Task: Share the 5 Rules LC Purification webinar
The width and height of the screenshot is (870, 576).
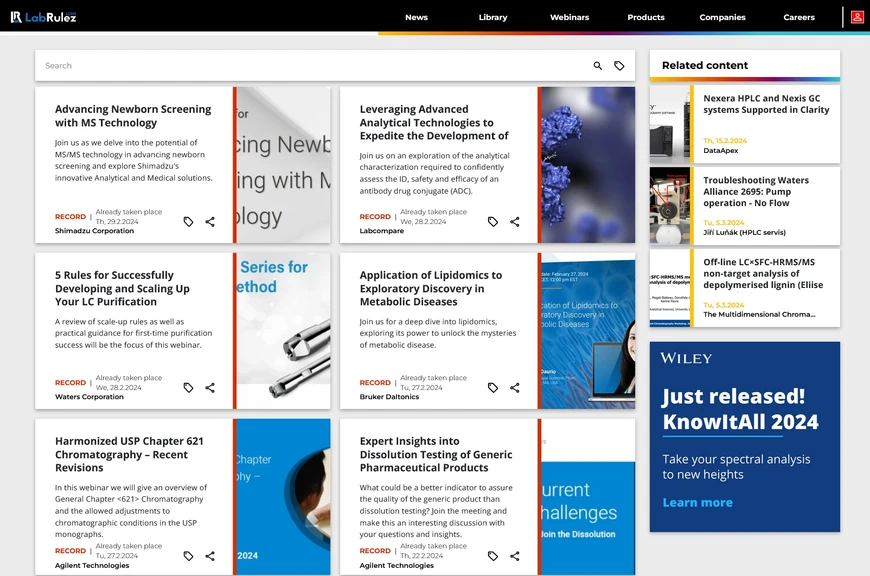Action: click(210, 388)
